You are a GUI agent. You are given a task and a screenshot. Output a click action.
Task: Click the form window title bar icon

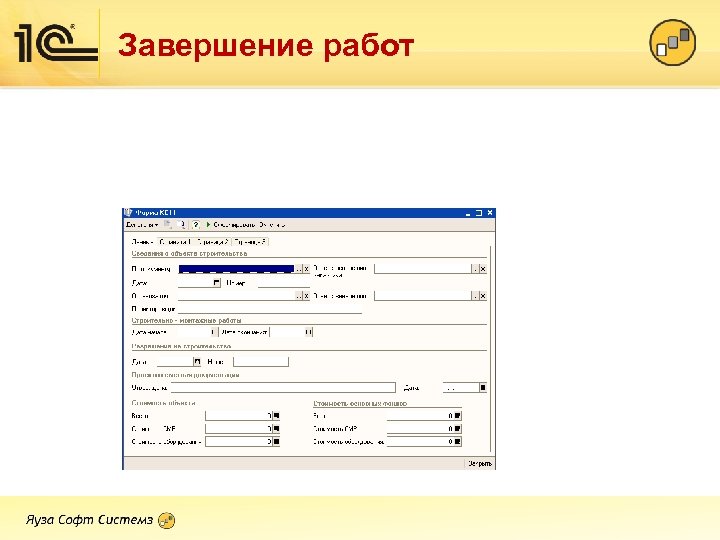128,213
